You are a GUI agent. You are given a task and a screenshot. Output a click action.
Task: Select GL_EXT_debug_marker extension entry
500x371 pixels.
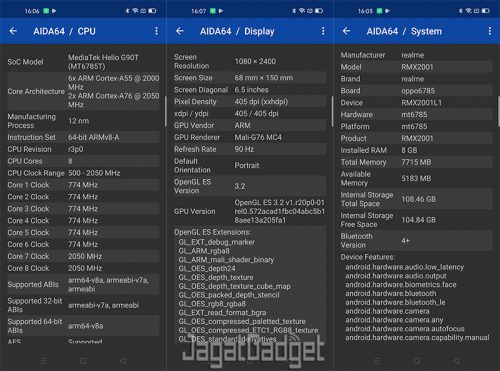[217, 242]
